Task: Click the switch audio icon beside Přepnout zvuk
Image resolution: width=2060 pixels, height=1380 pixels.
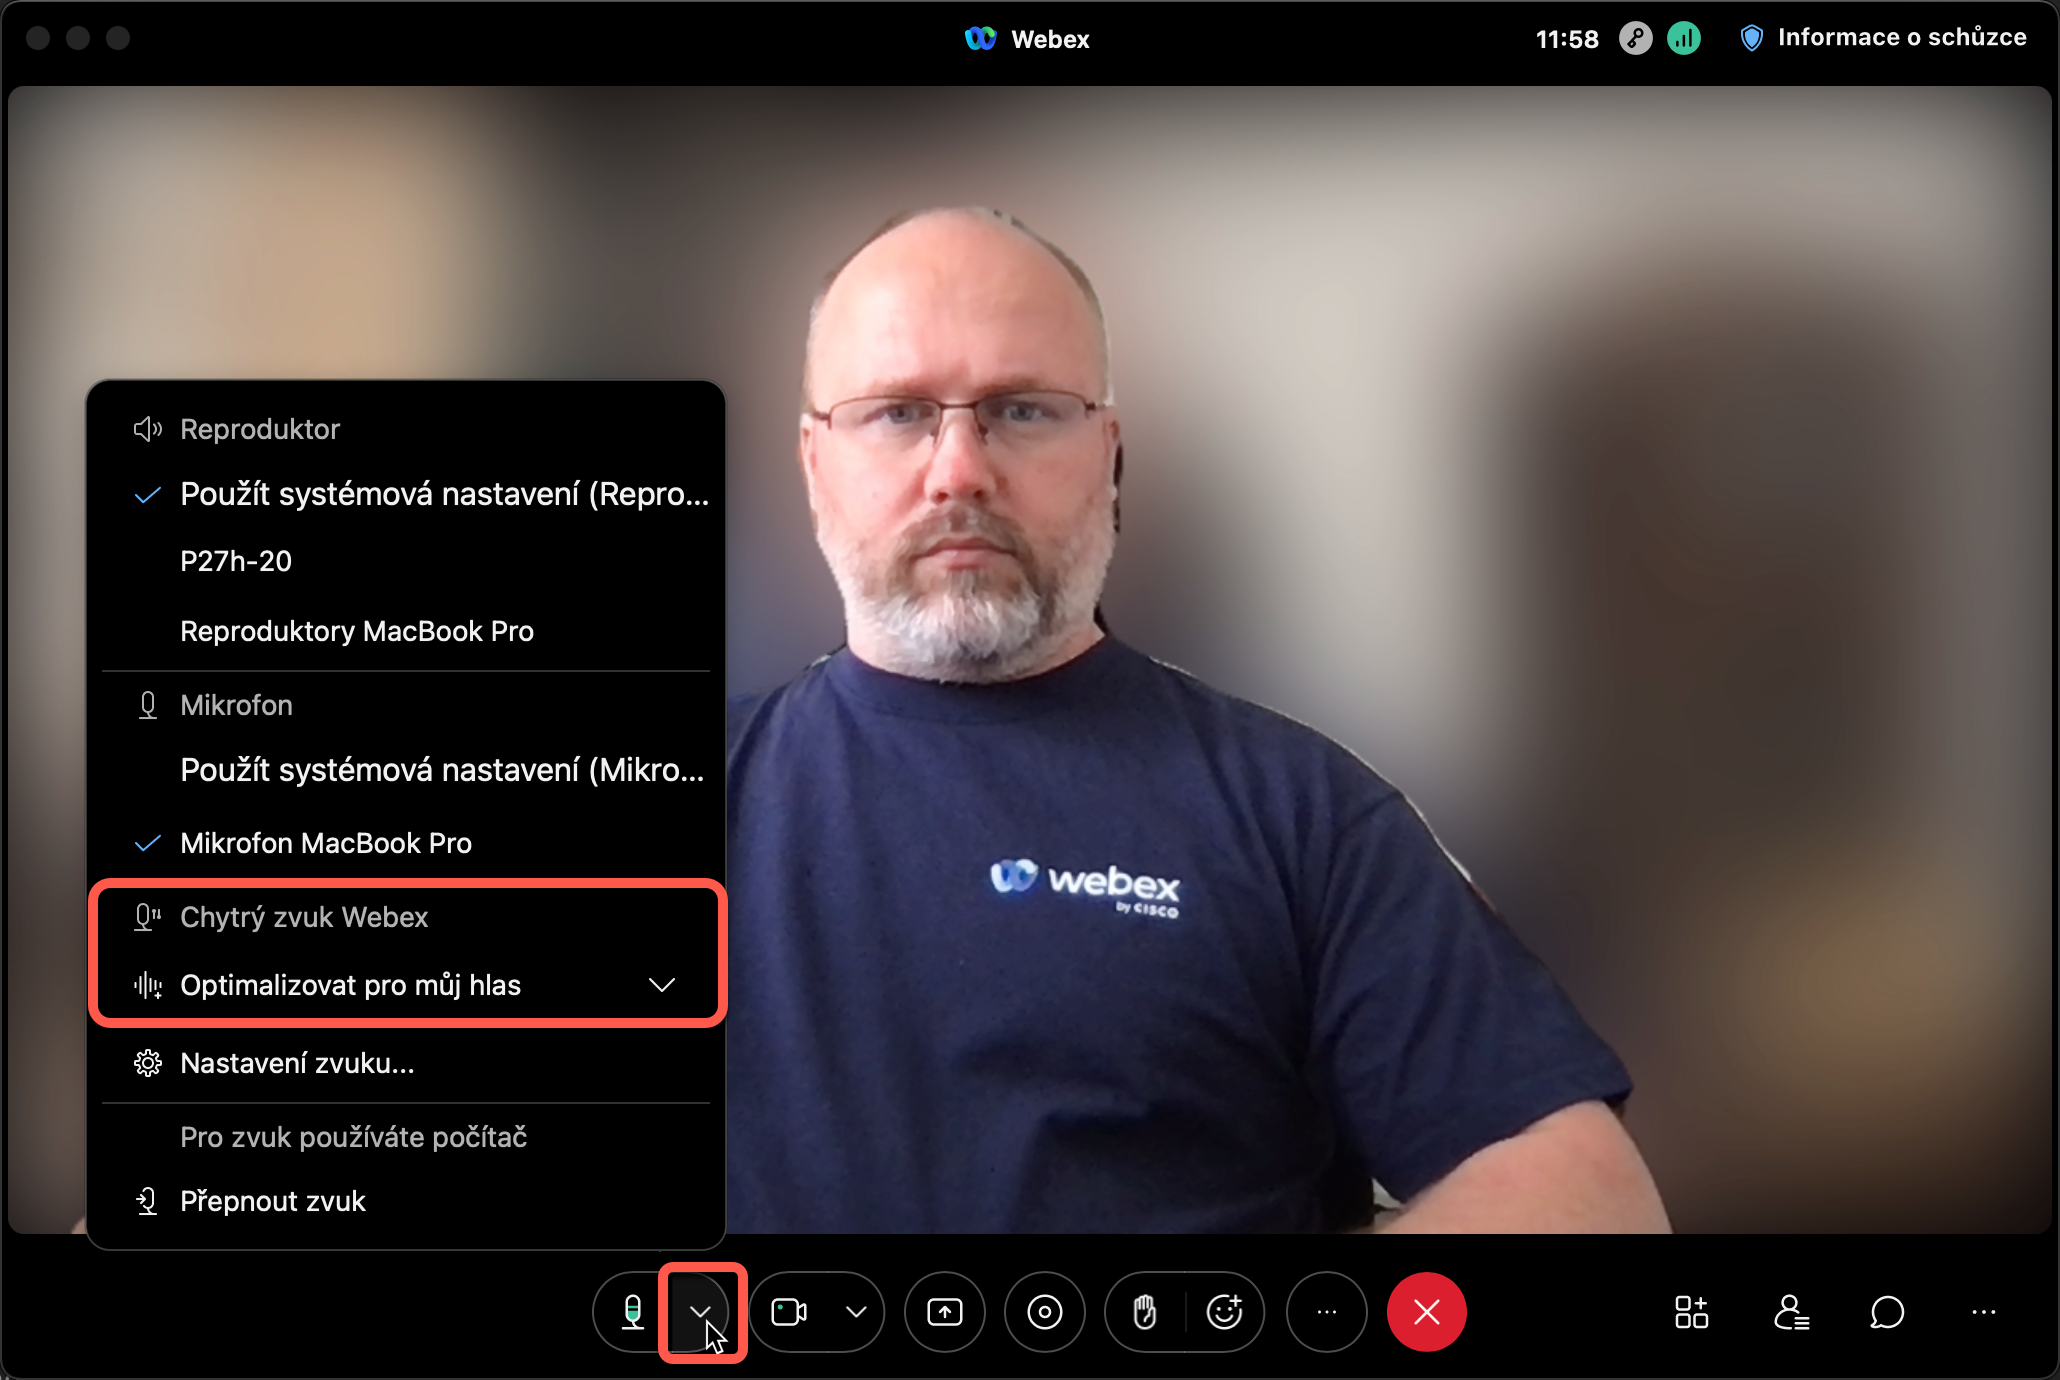Action: (x=147, y=1201)
